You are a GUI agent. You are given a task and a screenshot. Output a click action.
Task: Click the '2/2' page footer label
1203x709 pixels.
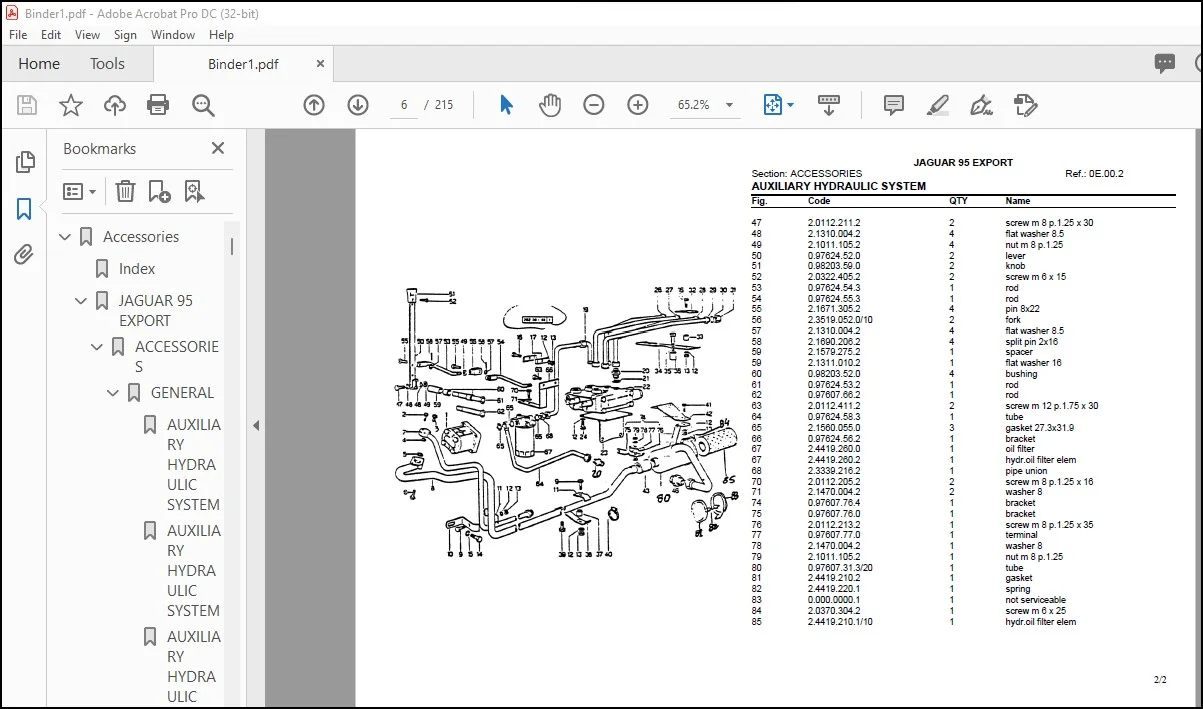[1160, 680]
